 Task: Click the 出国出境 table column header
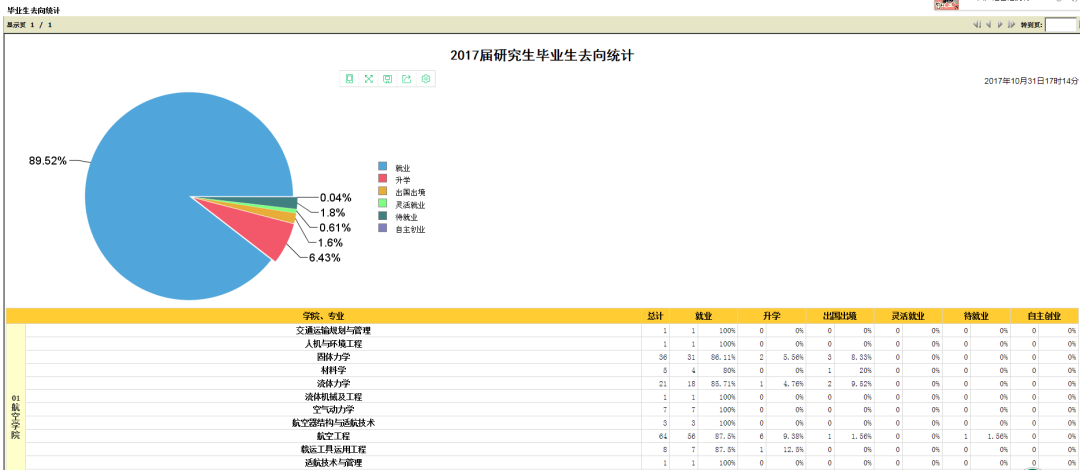840,316
